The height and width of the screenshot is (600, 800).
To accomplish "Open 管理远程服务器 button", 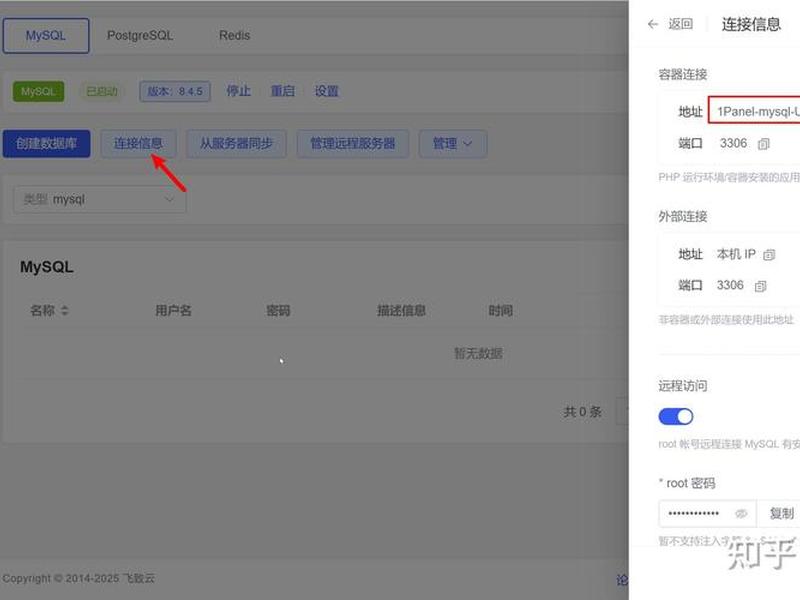I will 353,143.
